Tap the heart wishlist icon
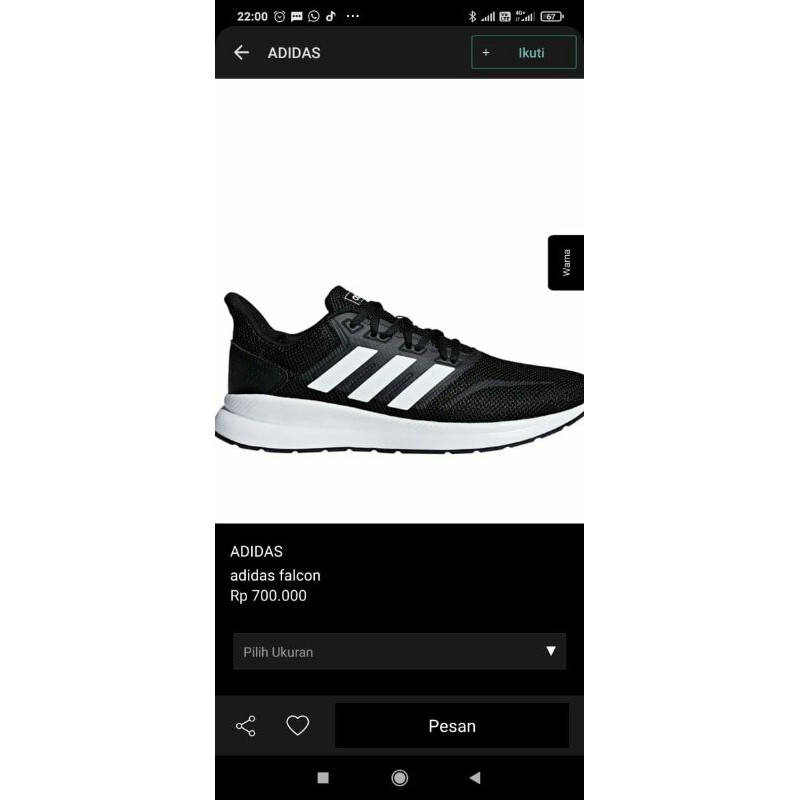Screen dimensions: 800x800 click(x=297, y=725)
